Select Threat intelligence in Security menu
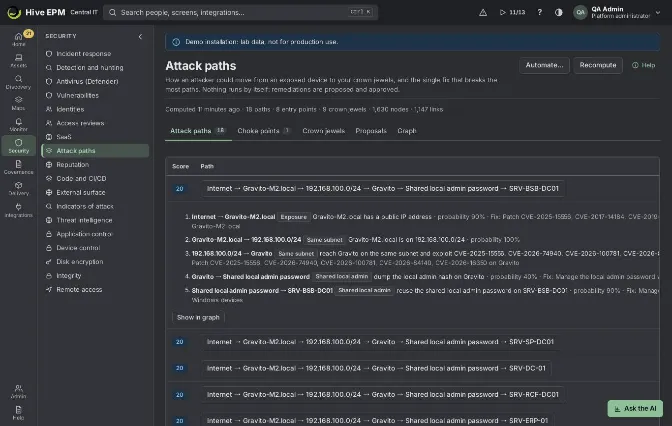Image resolution: width=672 pixels, height=426 pixels. (84, 220)
